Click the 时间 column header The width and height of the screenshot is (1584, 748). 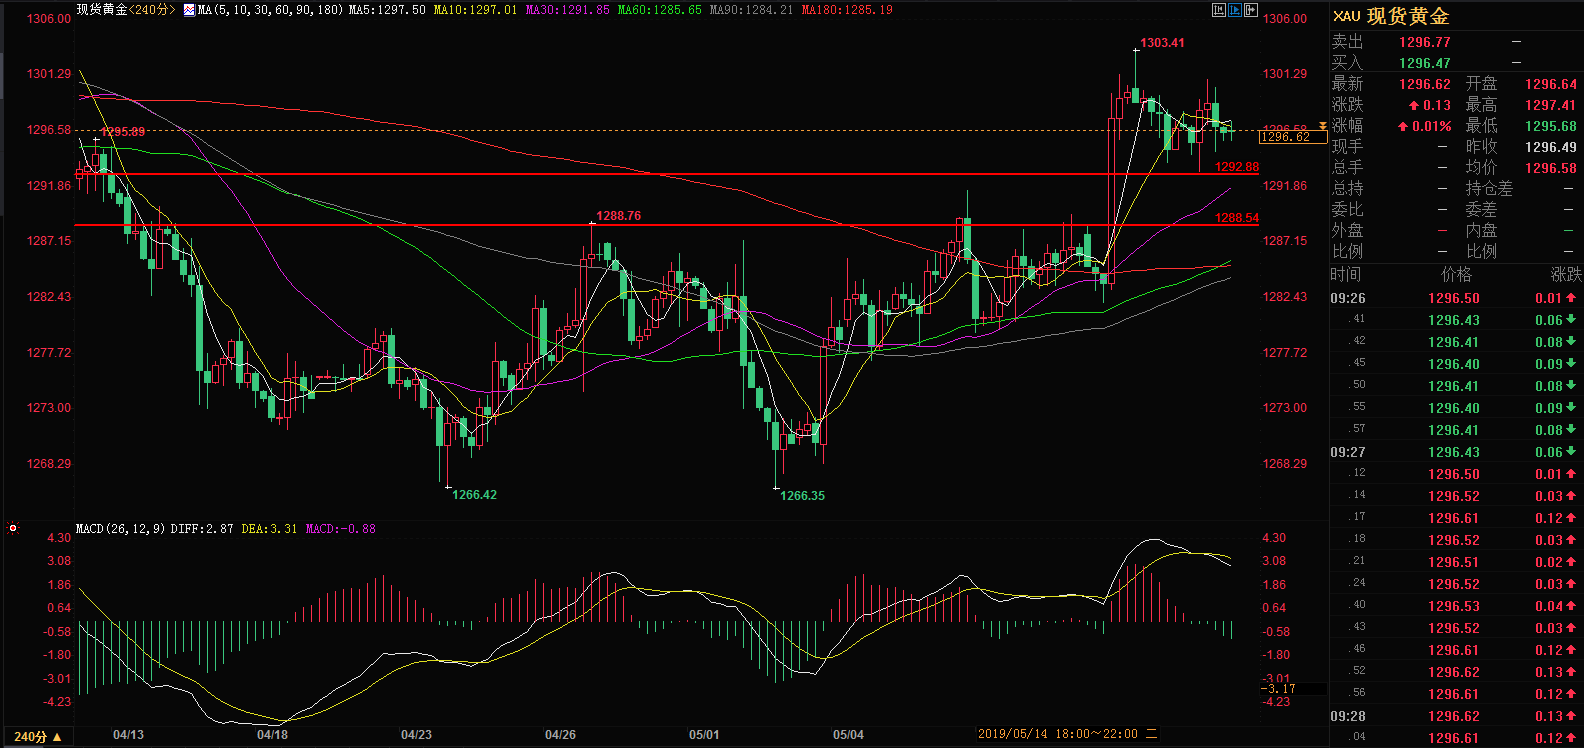[x=1346, y=274]
